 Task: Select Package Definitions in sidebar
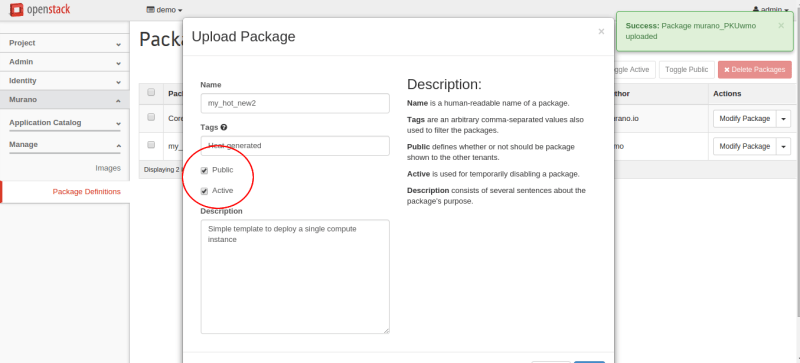tap(86, 191)
